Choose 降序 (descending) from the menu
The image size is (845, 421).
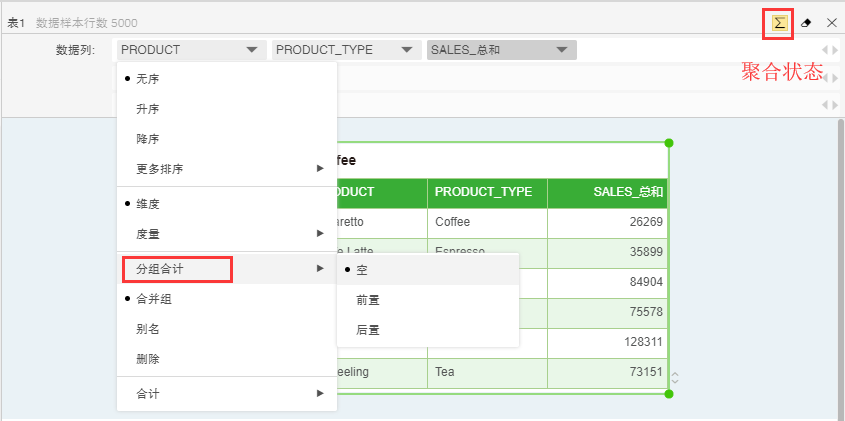147,138
